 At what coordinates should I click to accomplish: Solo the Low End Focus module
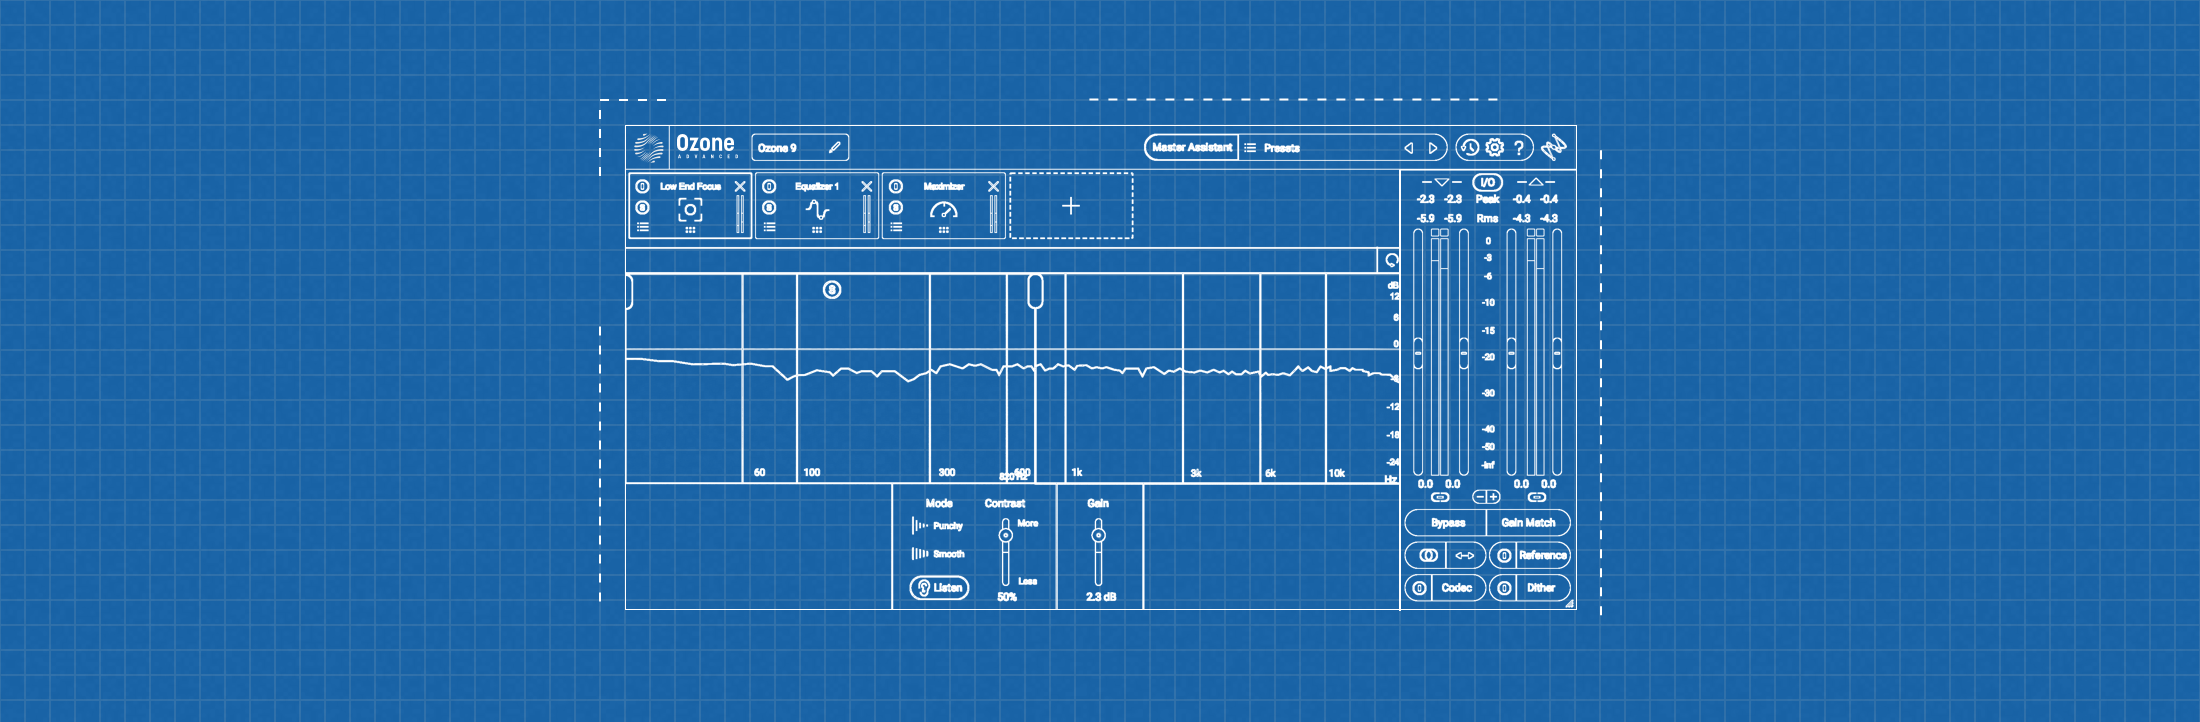643,207
